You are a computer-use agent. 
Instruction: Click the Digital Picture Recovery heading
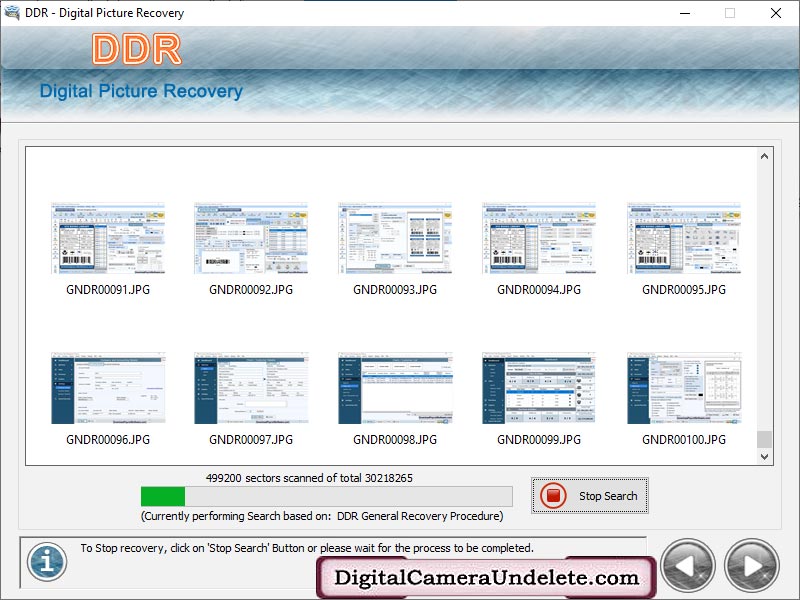[141, 91]
